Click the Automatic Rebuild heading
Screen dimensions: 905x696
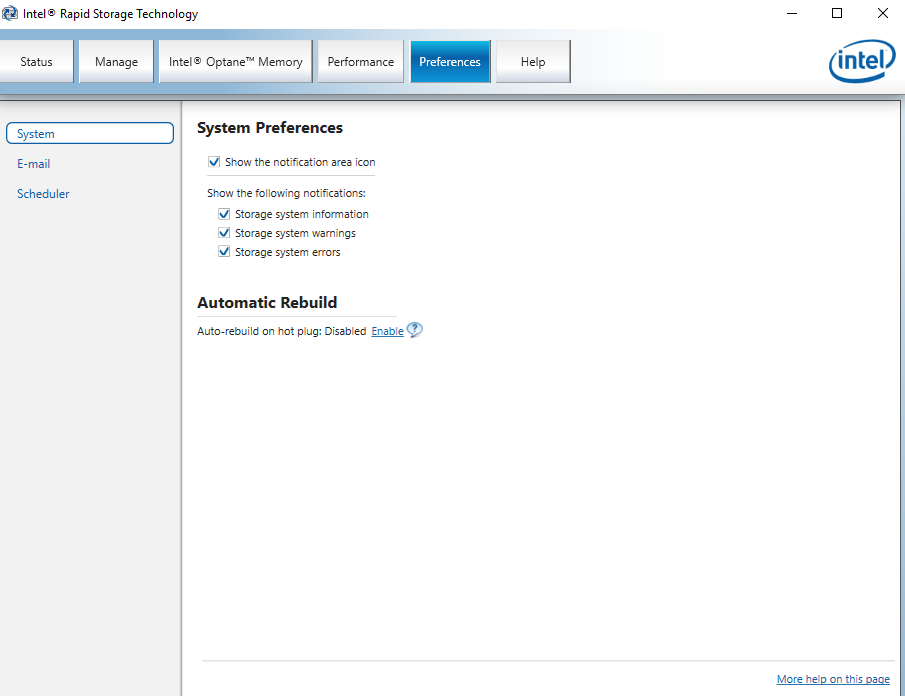pyautogui.click(x=267, y=303)
